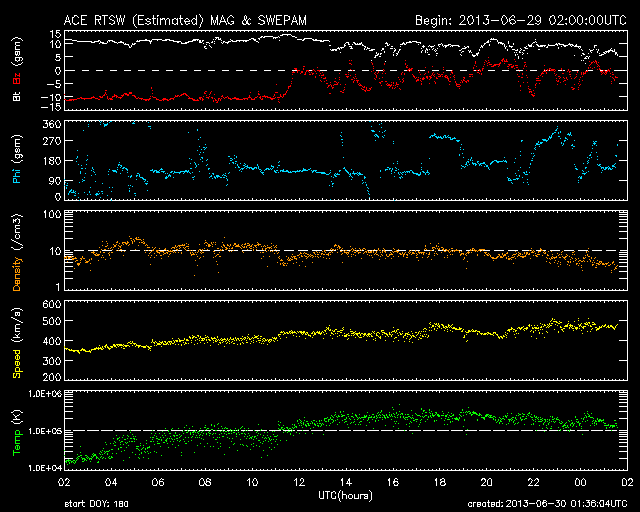Click the "200" tick on the Speed axis
The image size is (640, 512).
pyautogui.click(x=52, y=377)
